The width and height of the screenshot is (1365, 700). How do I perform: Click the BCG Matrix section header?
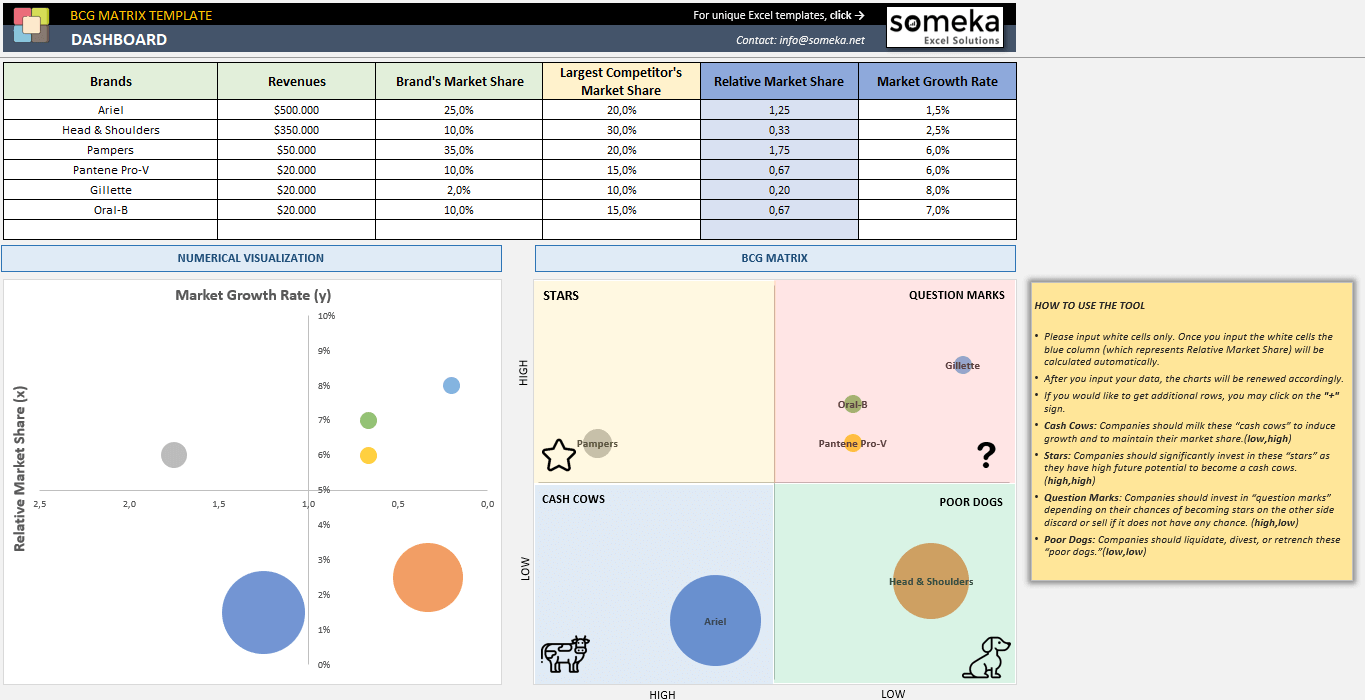[x=775, y=258]
